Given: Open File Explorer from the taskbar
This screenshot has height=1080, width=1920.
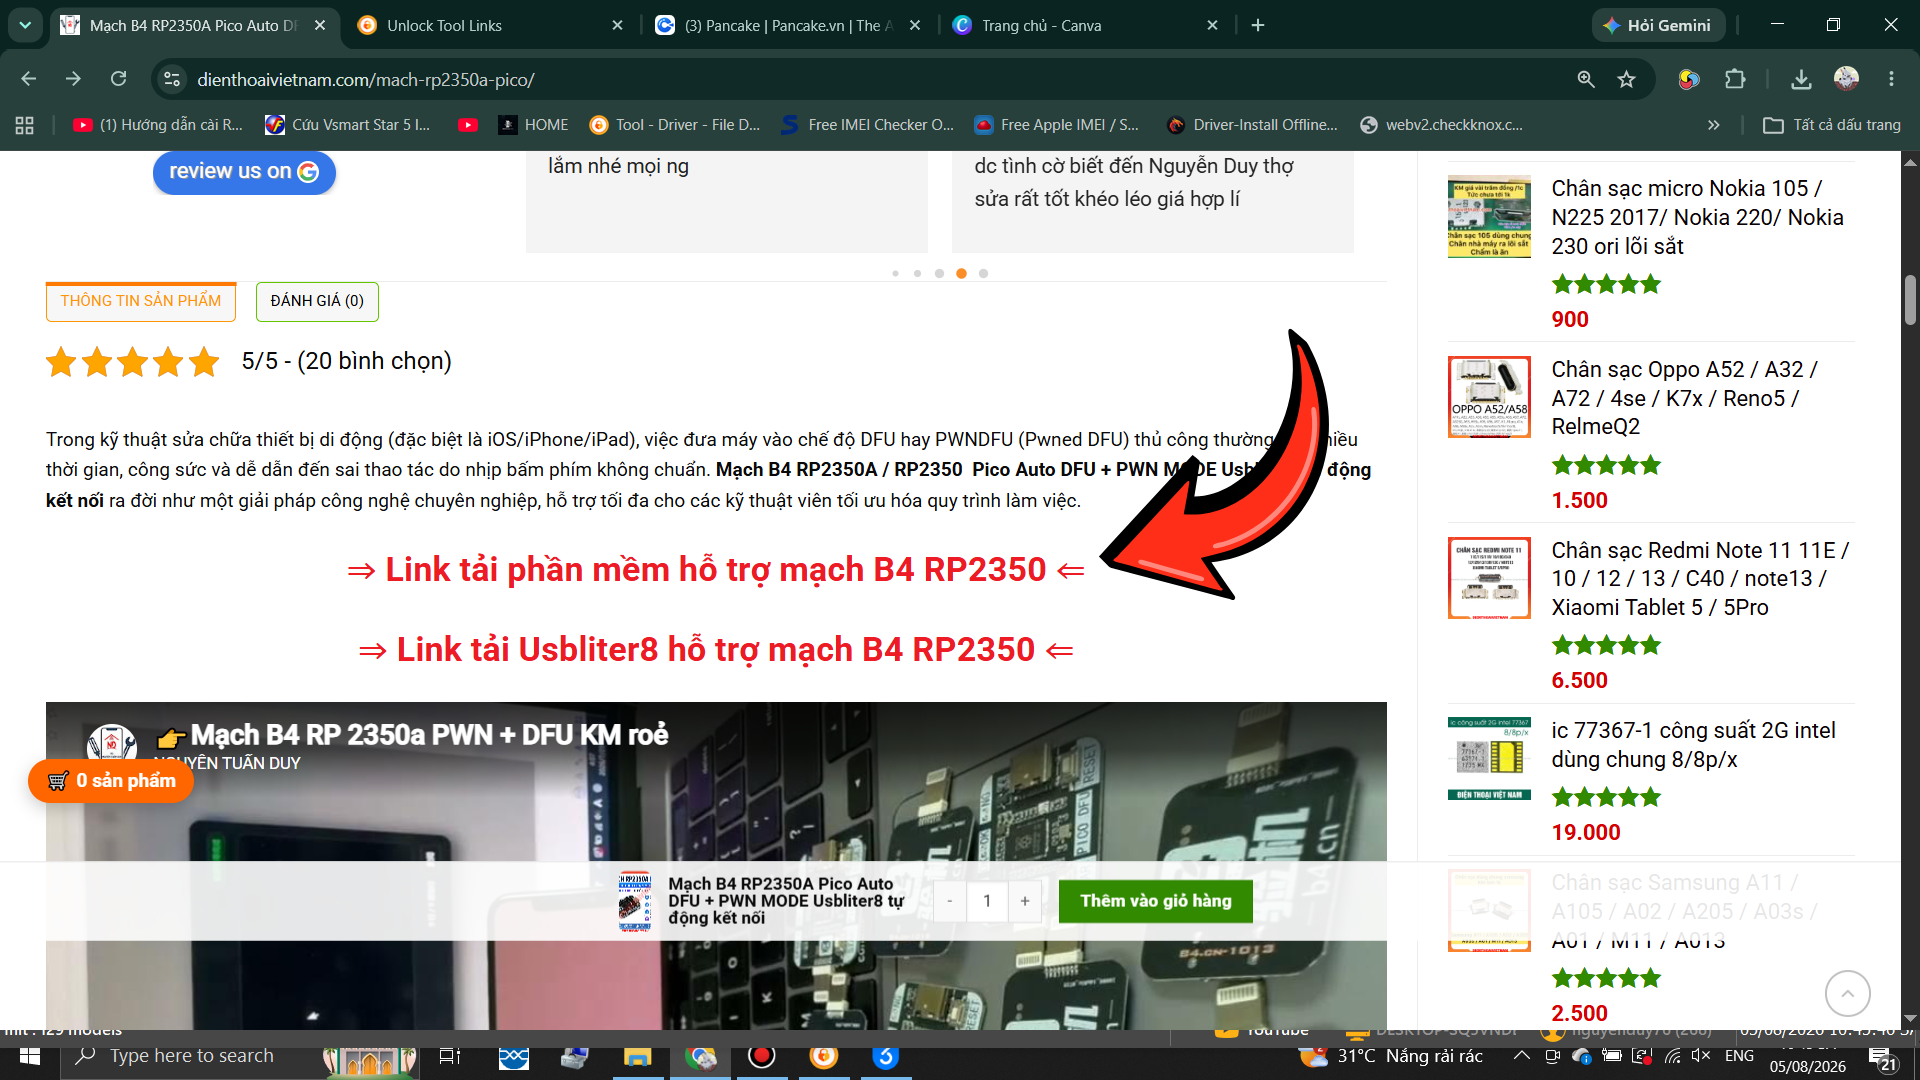Looking at the screenshot, I should point(637,1056).
